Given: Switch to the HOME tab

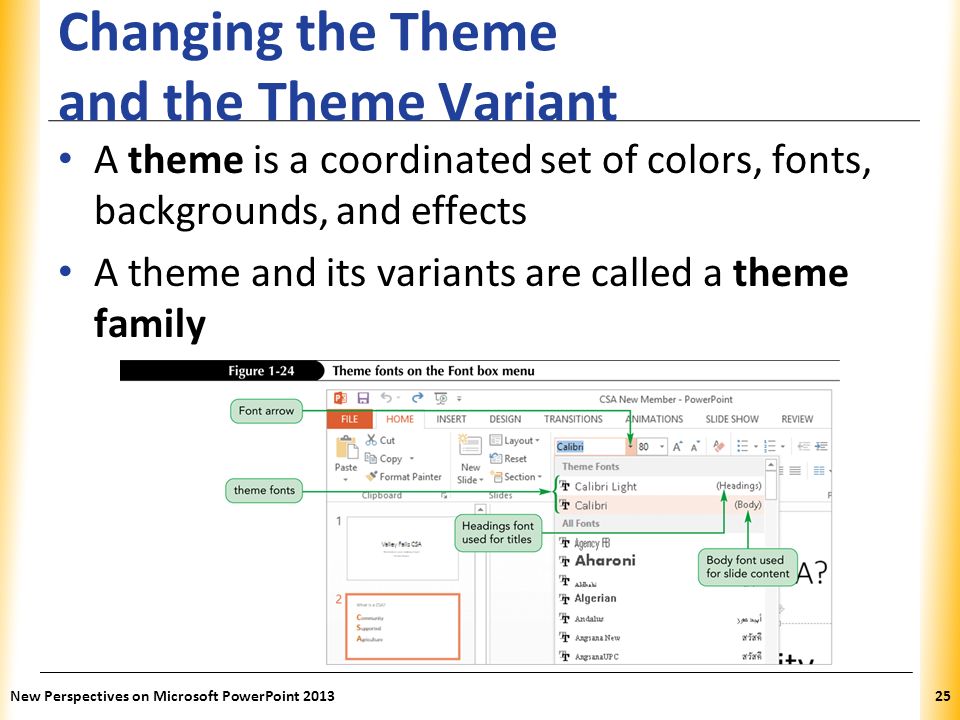Looking at the screenshot, I should (400, 419).
